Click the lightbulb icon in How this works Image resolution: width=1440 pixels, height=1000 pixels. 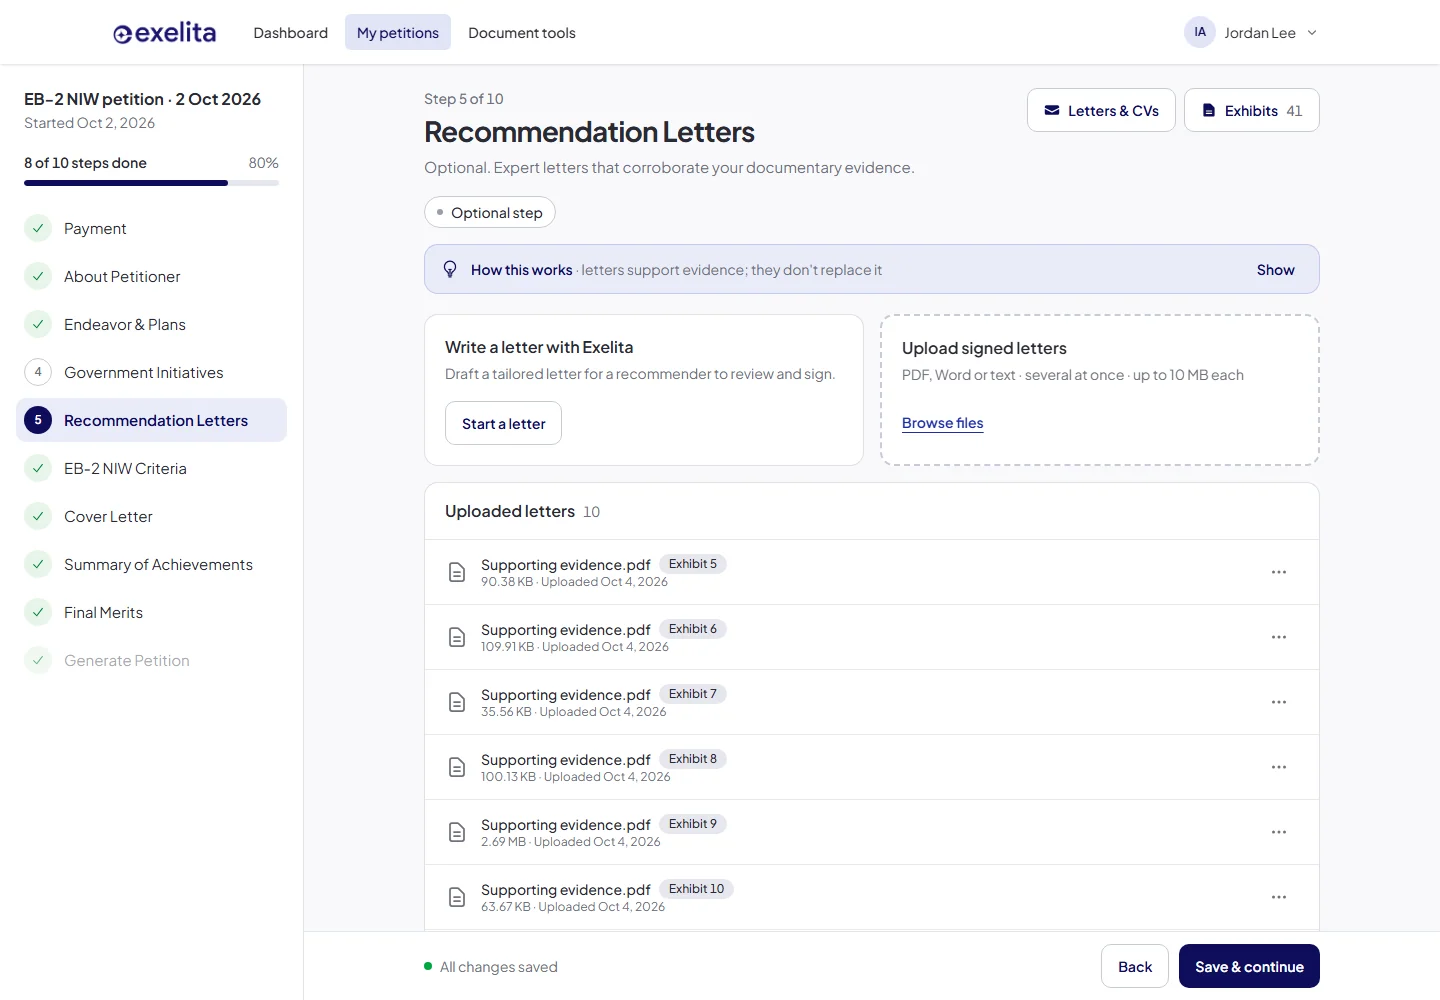point(450,269)
